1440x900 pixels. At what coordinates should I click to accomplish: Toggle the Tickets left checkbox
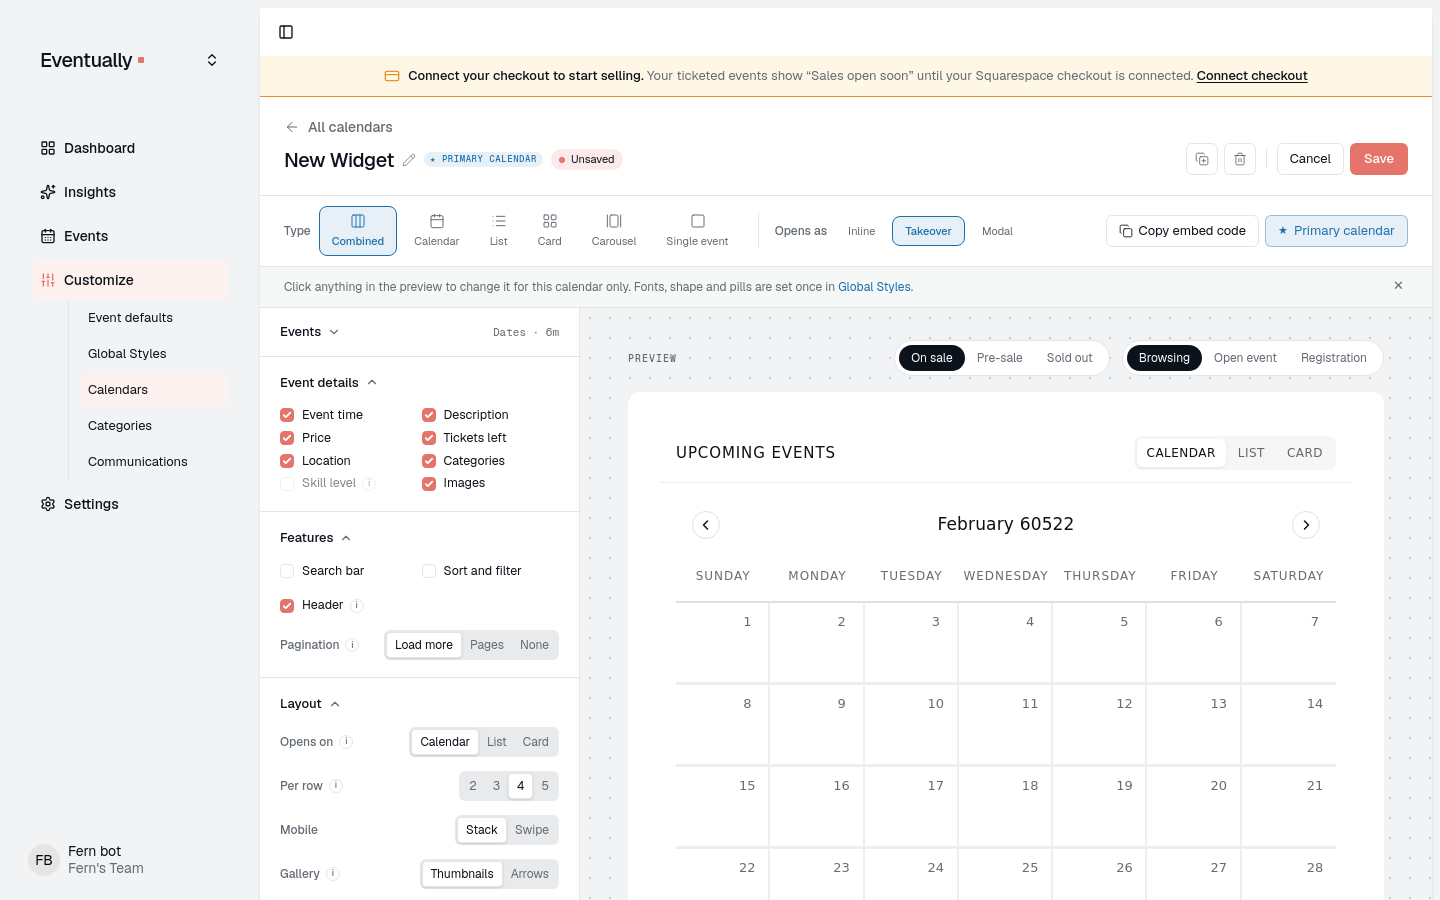[429, 438]
